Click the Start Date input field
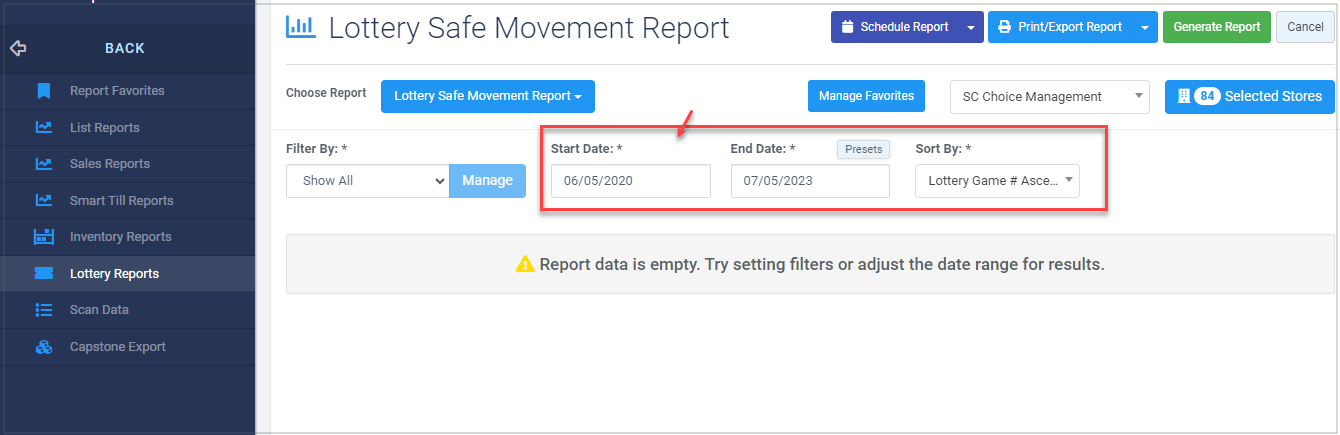The width and height of the screenshot is (1340, 435). tap(630, 181)
